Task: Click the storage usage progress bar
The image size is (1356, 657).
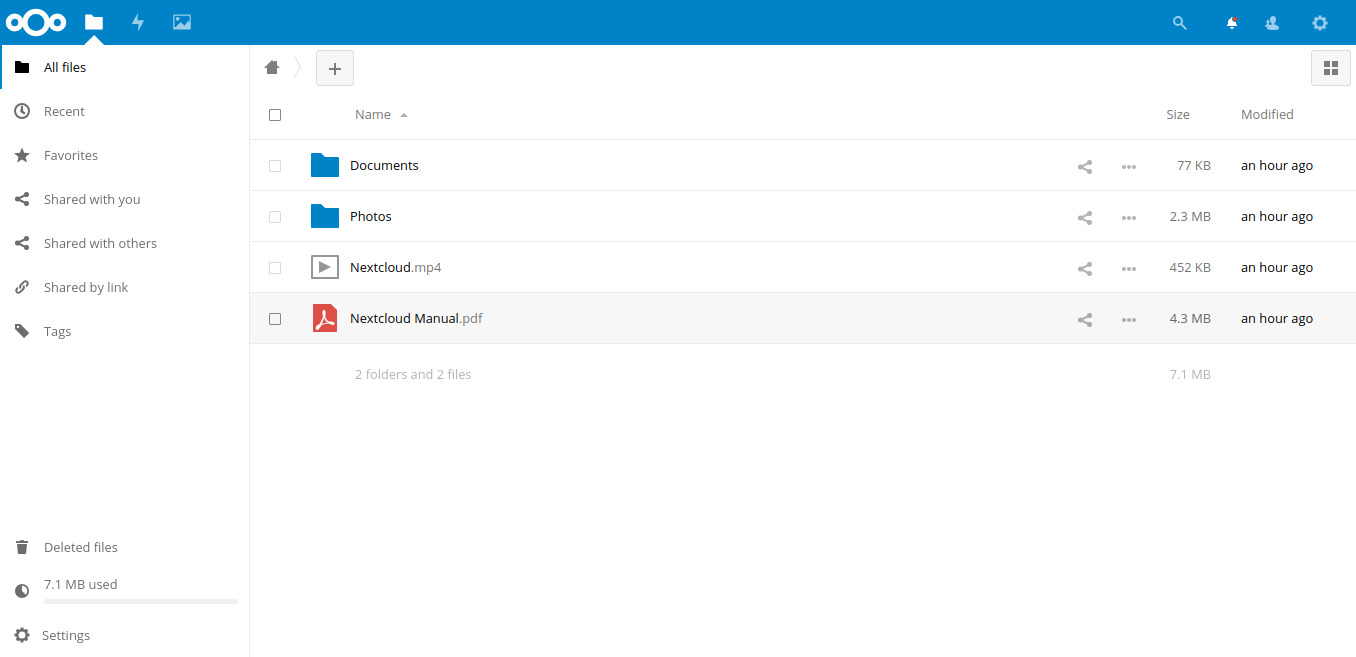Action: (141, 601)
